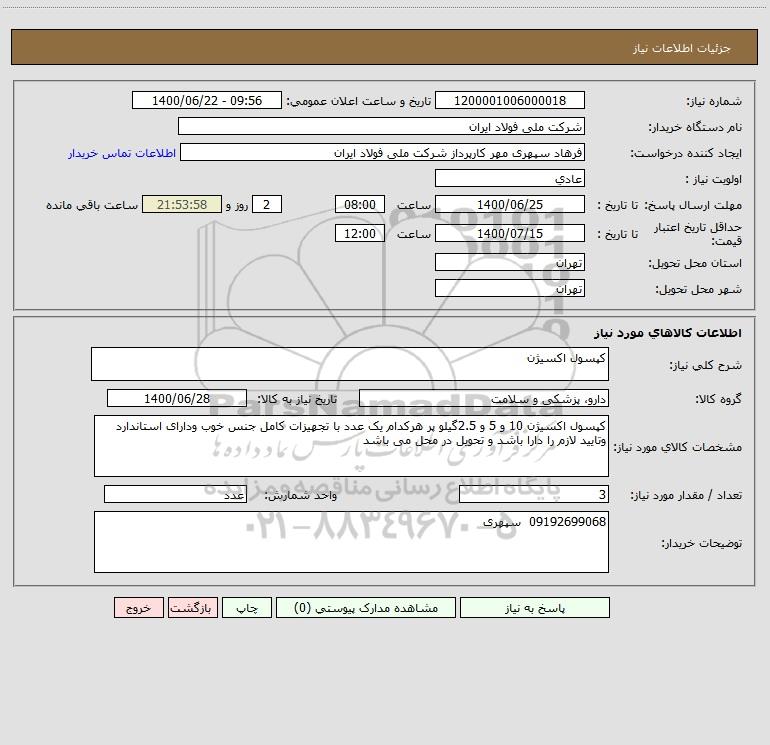
Task: Click response deadline date 1400/06/25
Action: point(510,204)
